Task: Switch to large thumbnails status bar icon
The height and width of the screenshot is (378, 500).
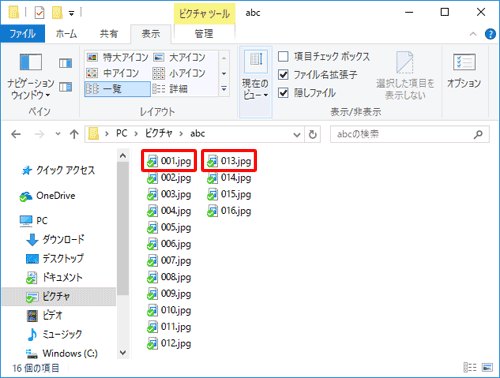Action: point(487,368)
